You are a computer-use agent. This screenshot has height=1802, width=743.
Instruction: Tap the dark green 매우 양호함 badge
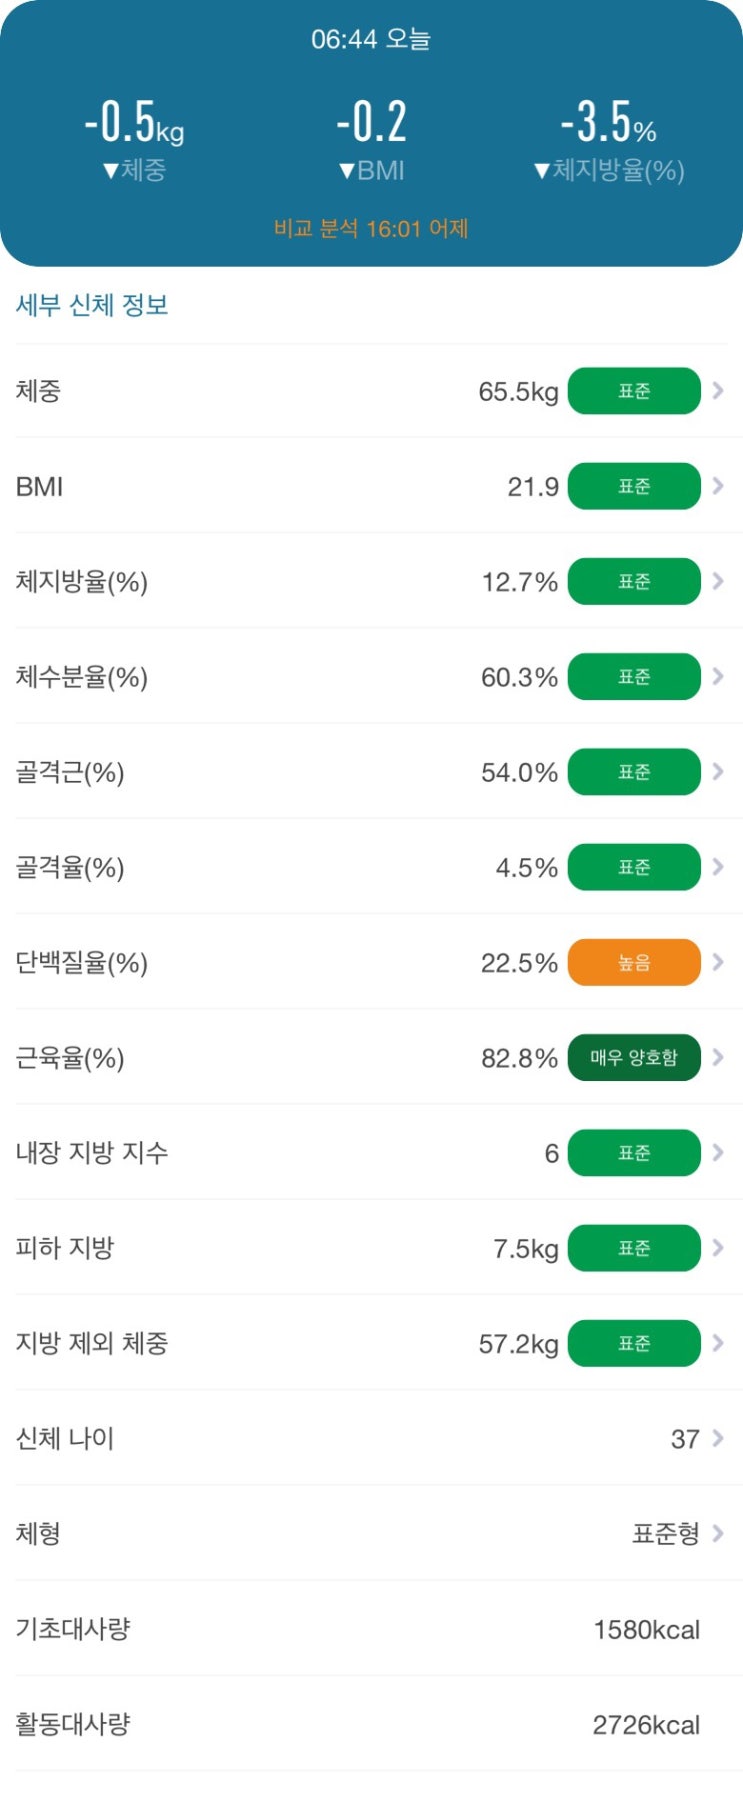click(634, 1057)
